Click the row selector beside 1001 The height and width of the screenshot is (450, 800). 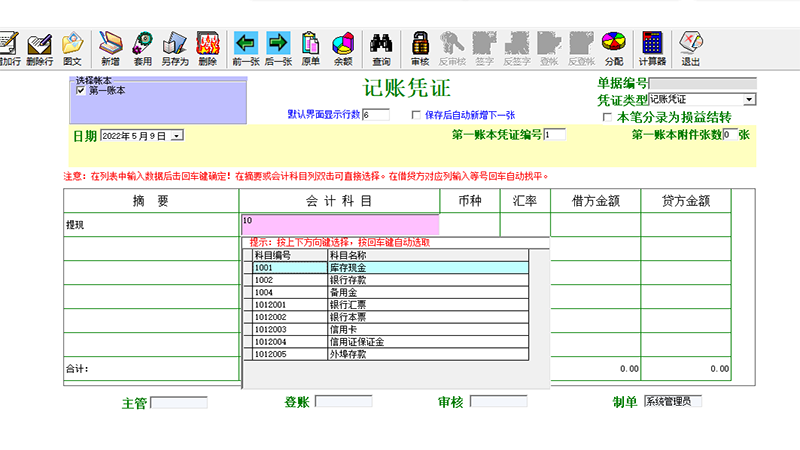pos(248,268)
